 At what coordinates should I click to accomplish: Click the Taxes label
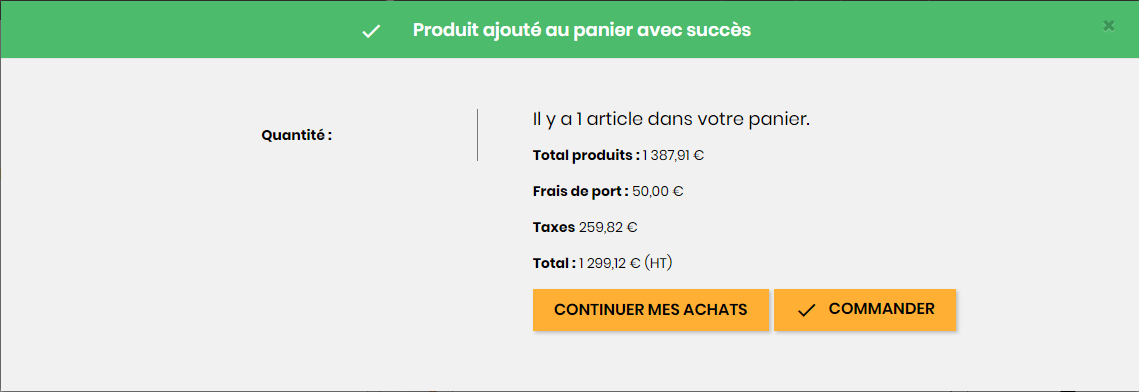click(x=554, y=227)
